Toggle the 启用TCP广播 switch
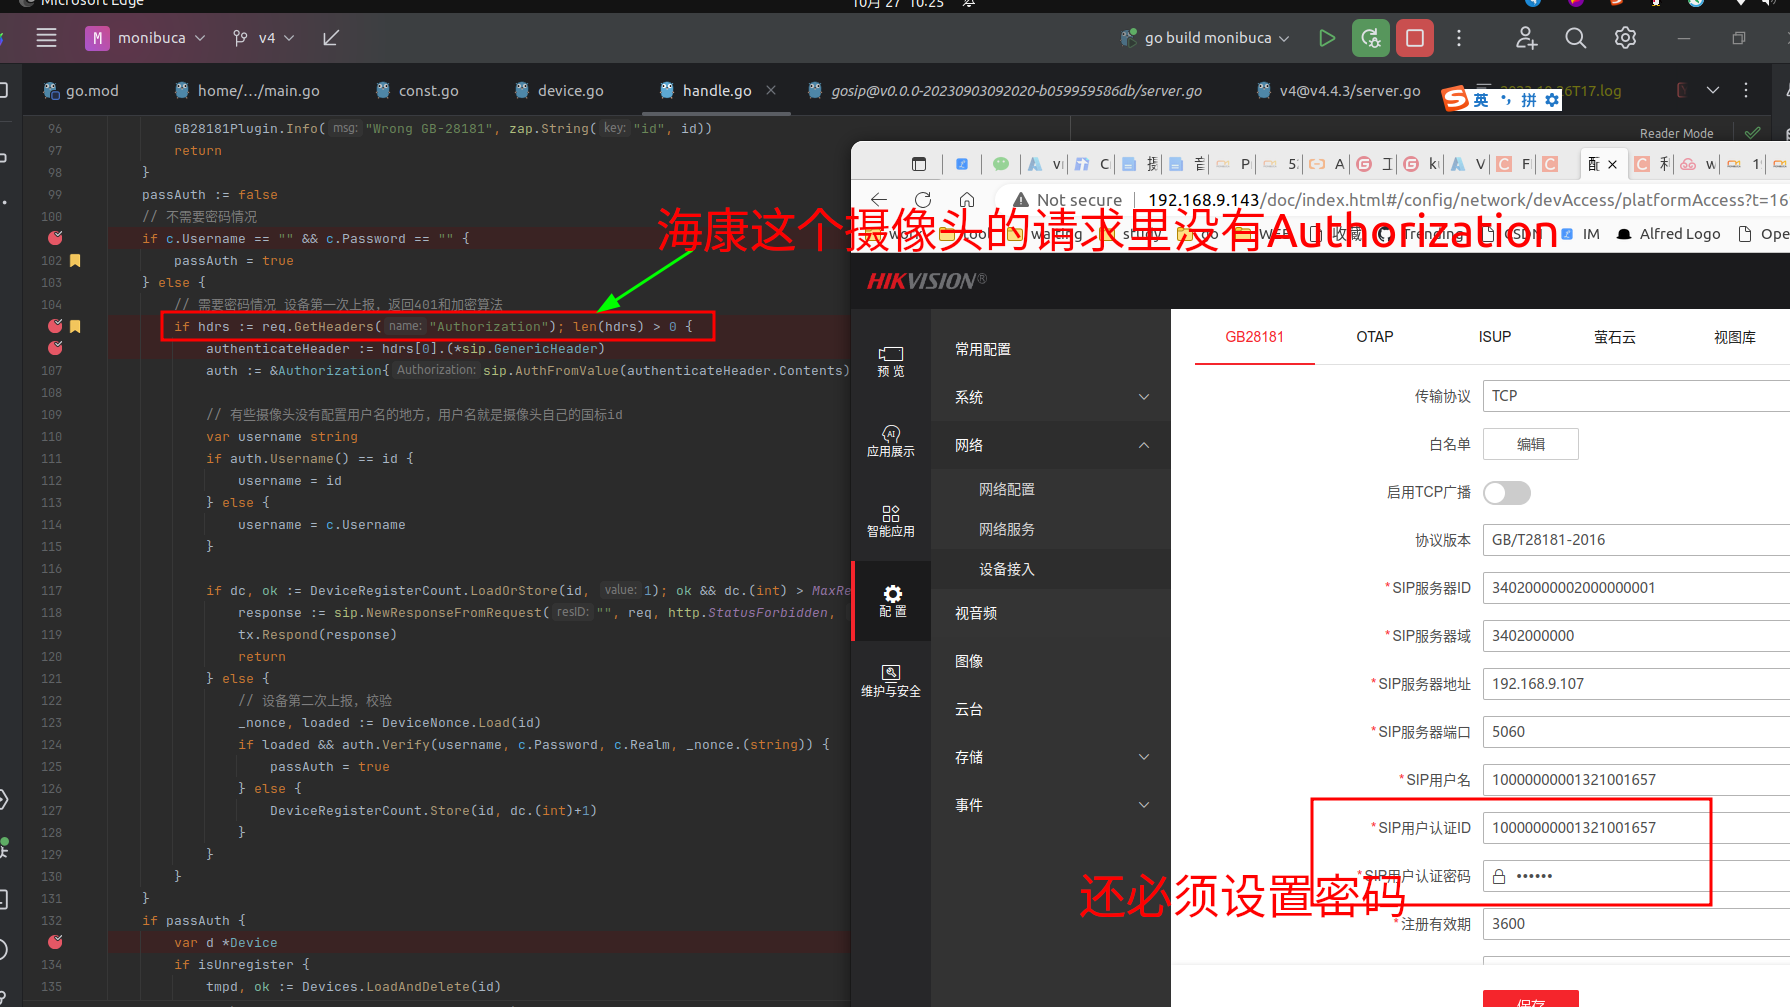The height and width of the screenshot is (1007, 1790). click(1507, 492)
